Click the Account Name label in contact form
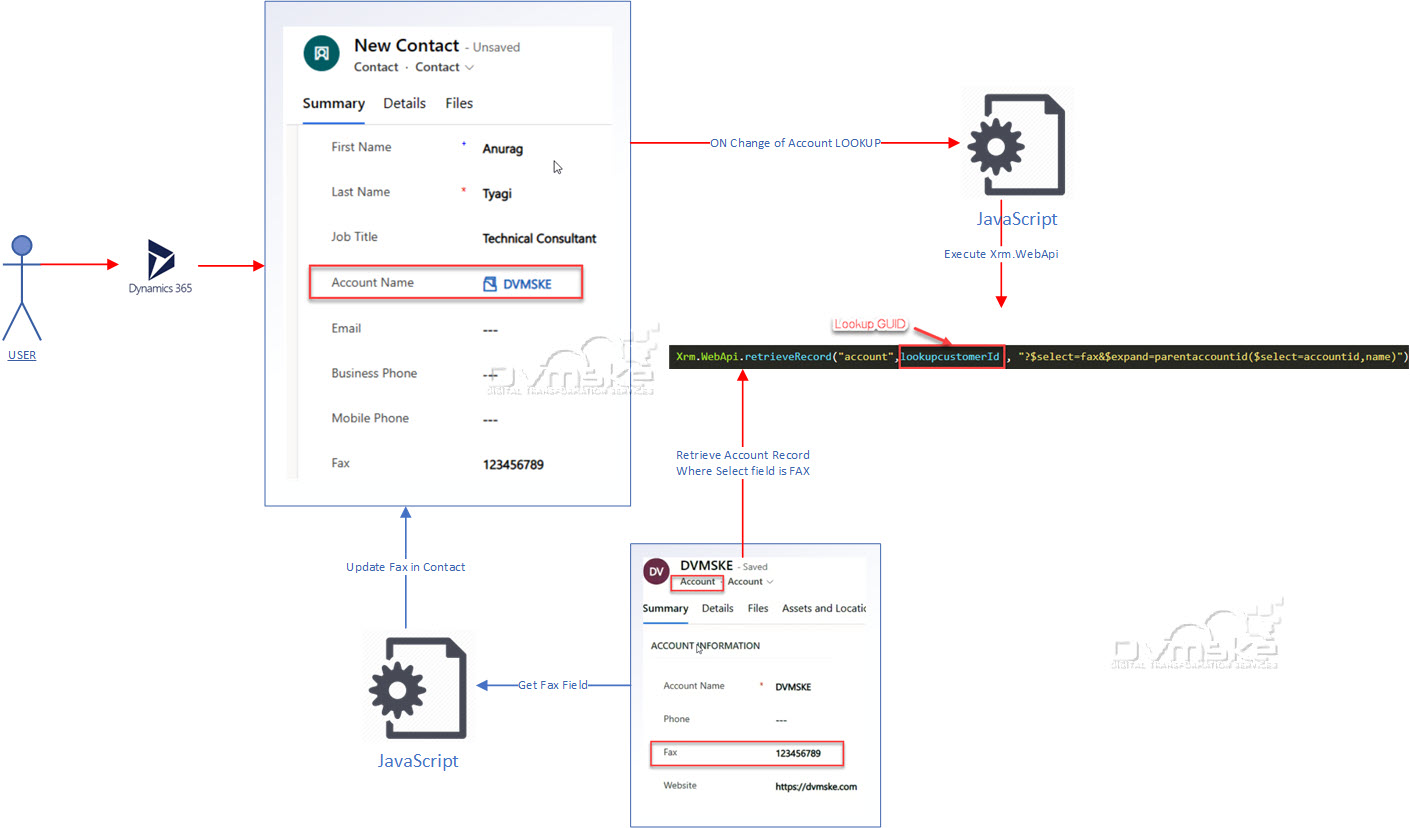This screenshot has width=1410, height=828. coord(372,283)
